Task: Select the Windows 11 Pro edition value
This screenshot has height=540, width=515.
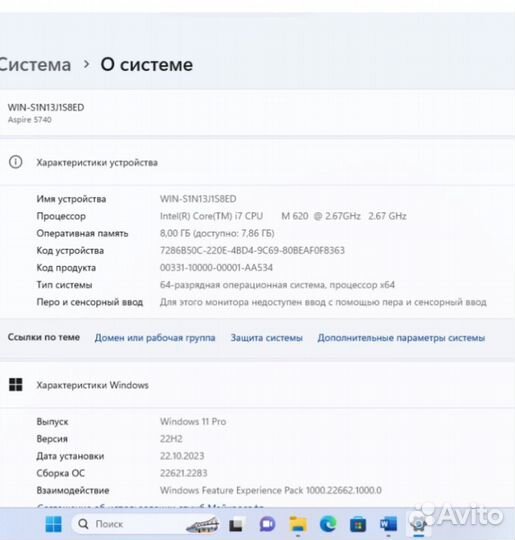Action: pos(193,422)
